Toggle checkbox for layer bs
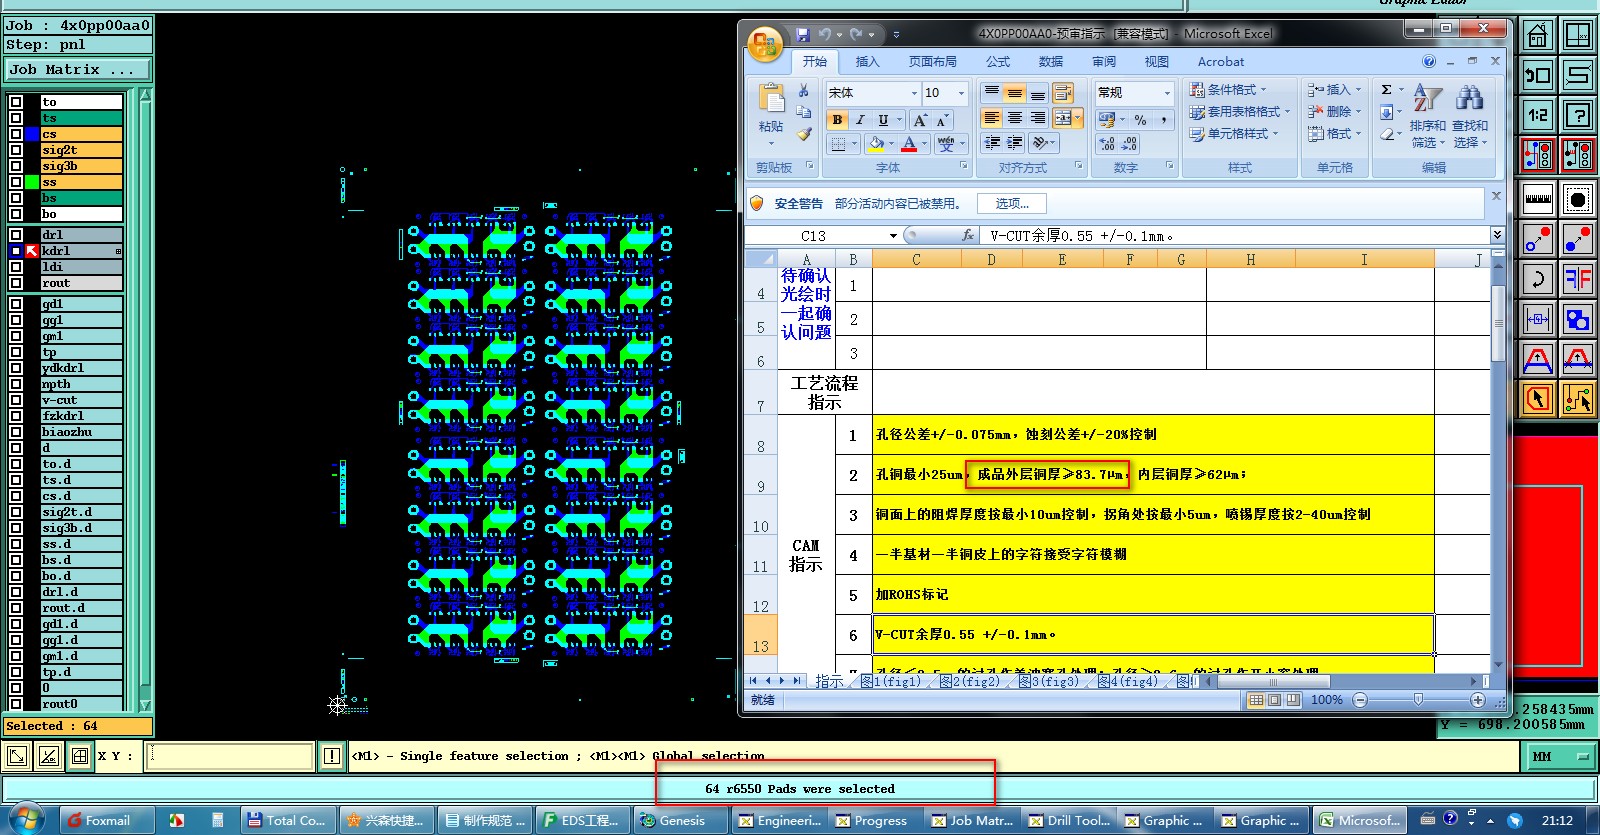Image resolution: width=1600 pixels, height=835 pixels. coord(16,198)
